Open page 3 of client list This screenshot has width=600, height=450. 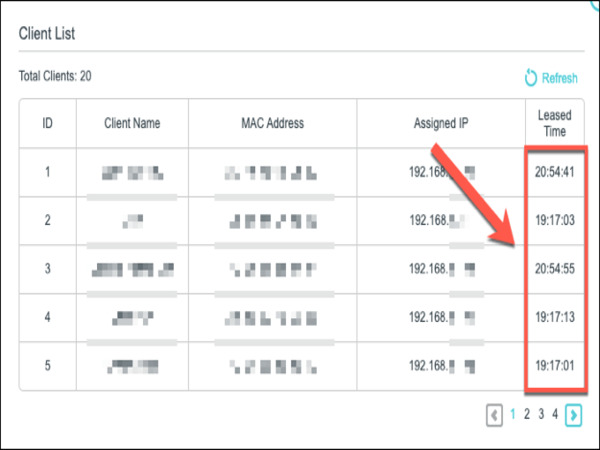541,414
